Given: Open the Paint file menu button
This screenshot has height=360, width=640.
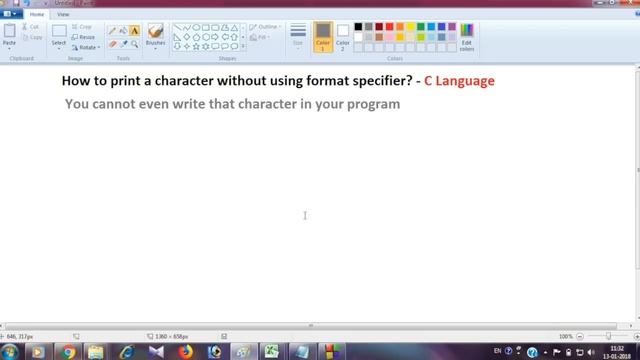Looking at the screenshot, I should [11, 14].
